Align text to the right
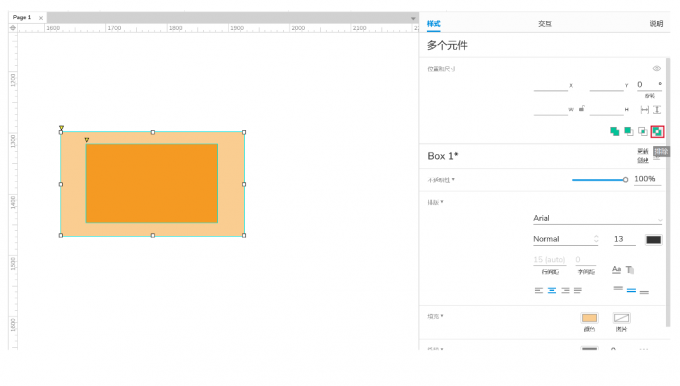 [565, 290]
